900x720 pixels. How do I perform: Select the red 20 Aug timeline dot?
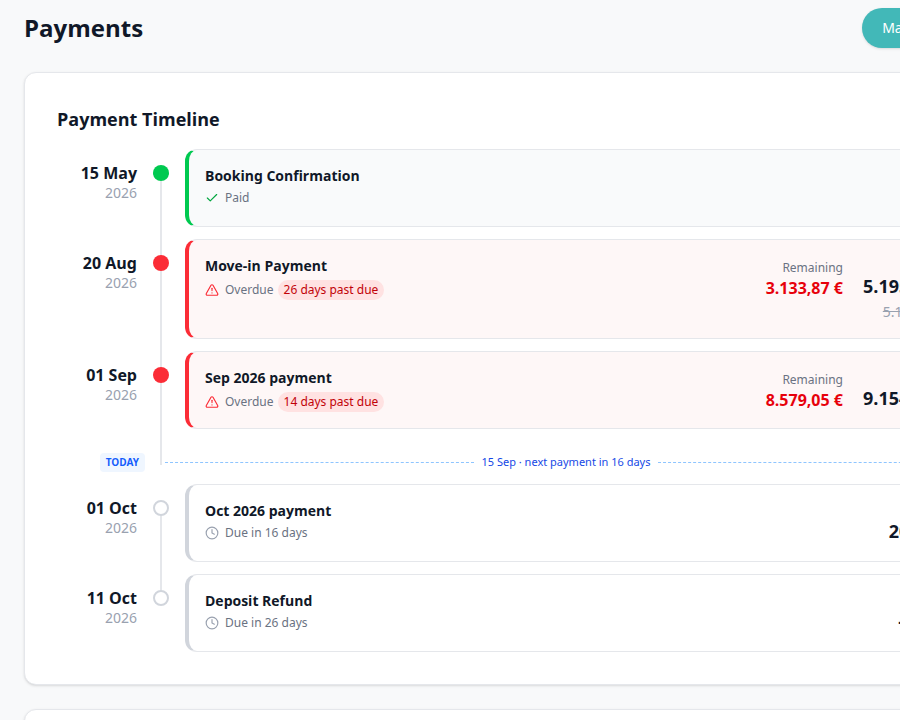coord(161,263)
